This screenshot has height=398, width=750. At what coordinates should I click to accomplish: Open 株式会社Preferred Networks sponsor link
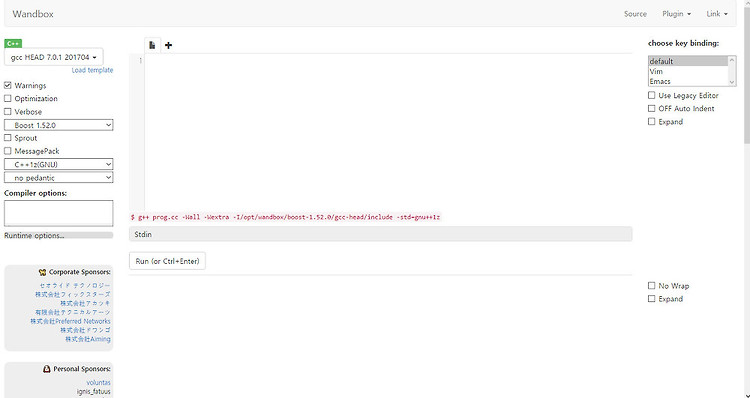70,321
